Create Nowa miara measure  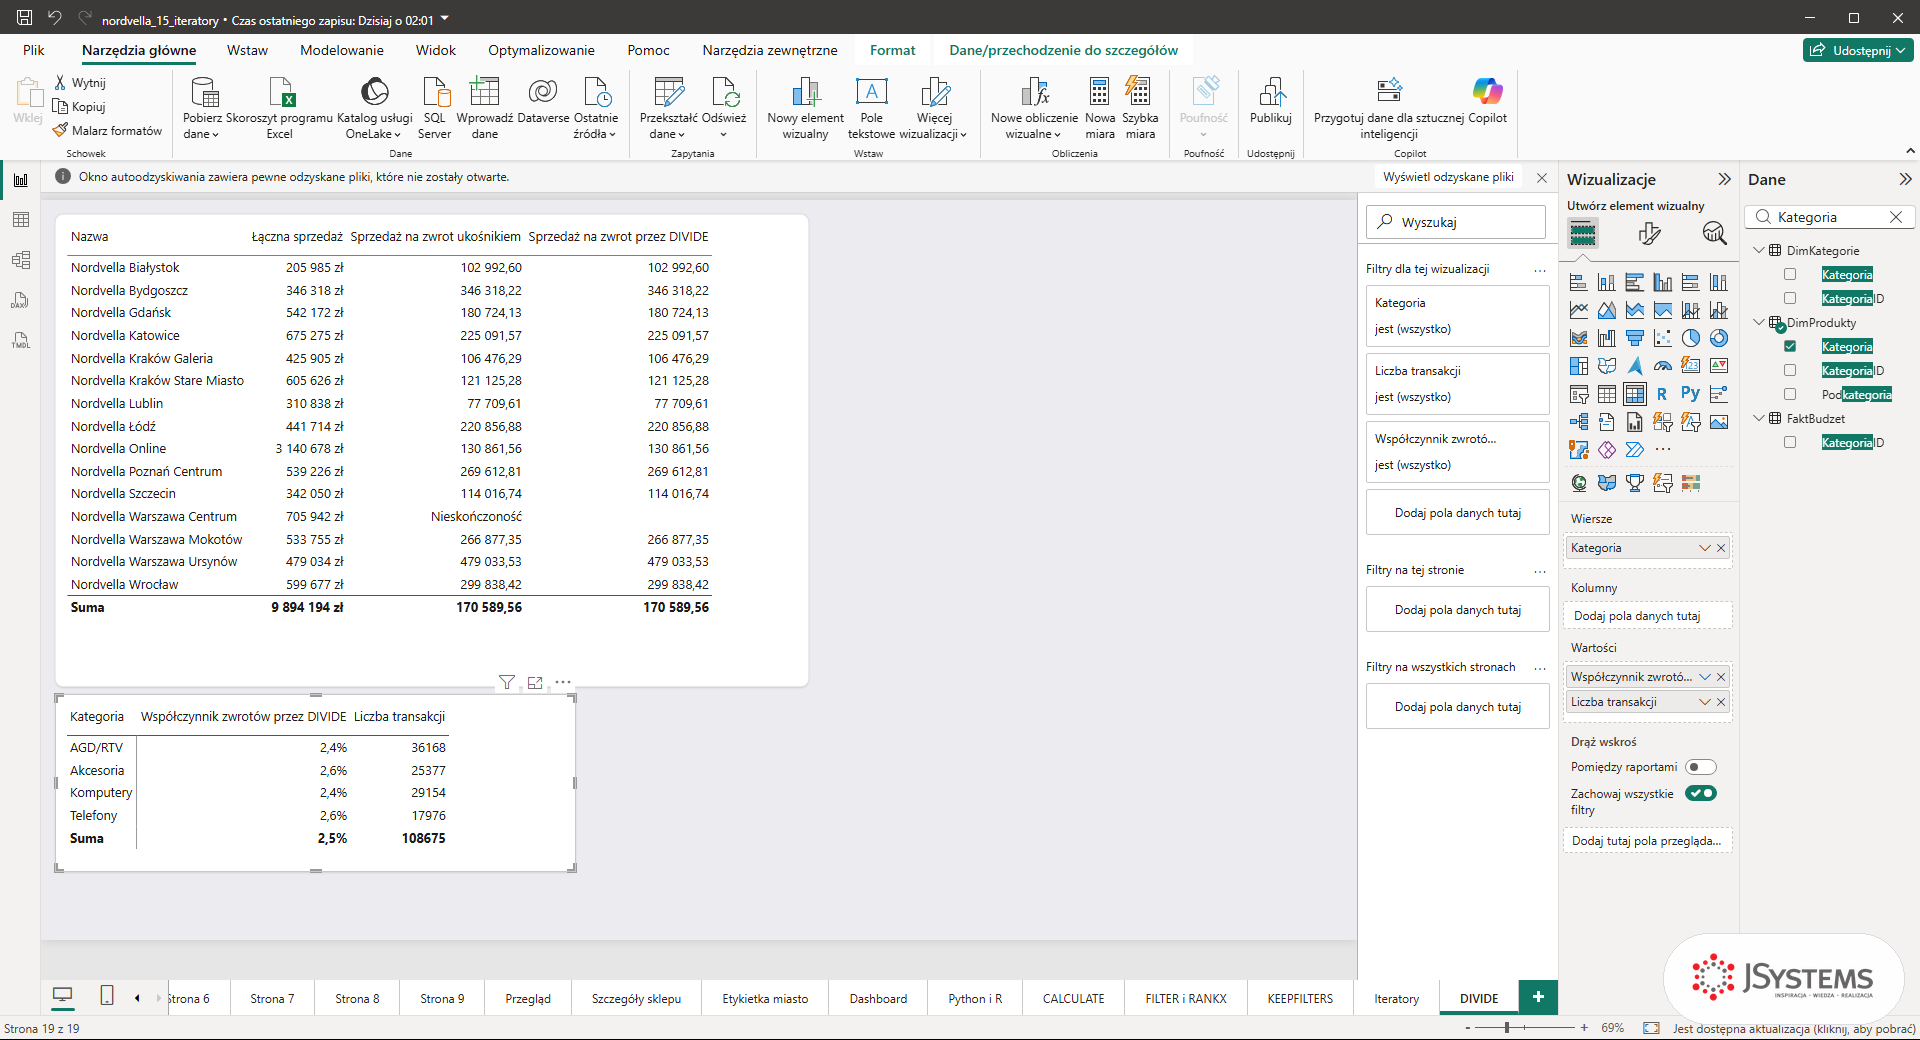[x=1100, y=108]
